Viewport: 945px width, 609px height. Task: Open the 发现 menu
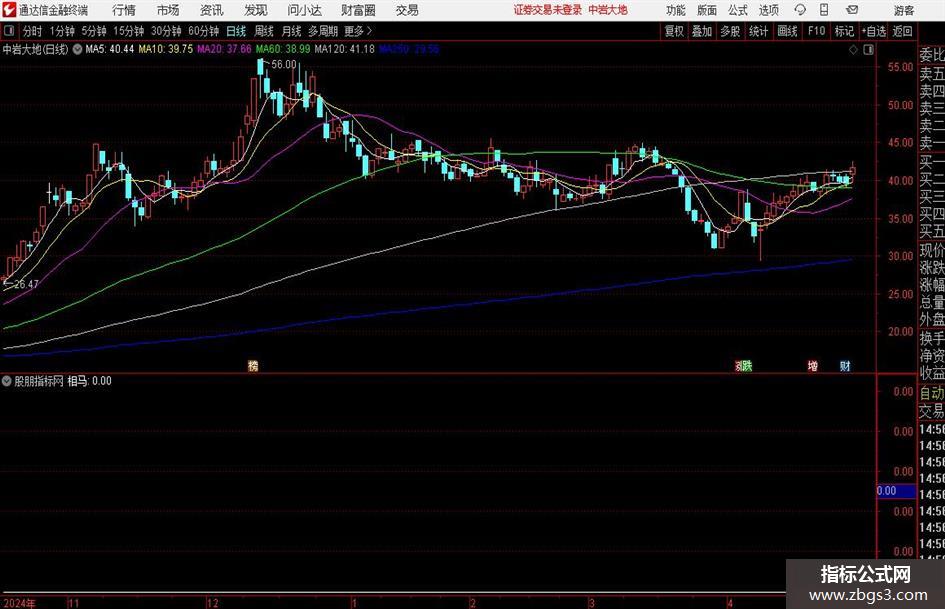pyautogui.click(x=256, y=10)
